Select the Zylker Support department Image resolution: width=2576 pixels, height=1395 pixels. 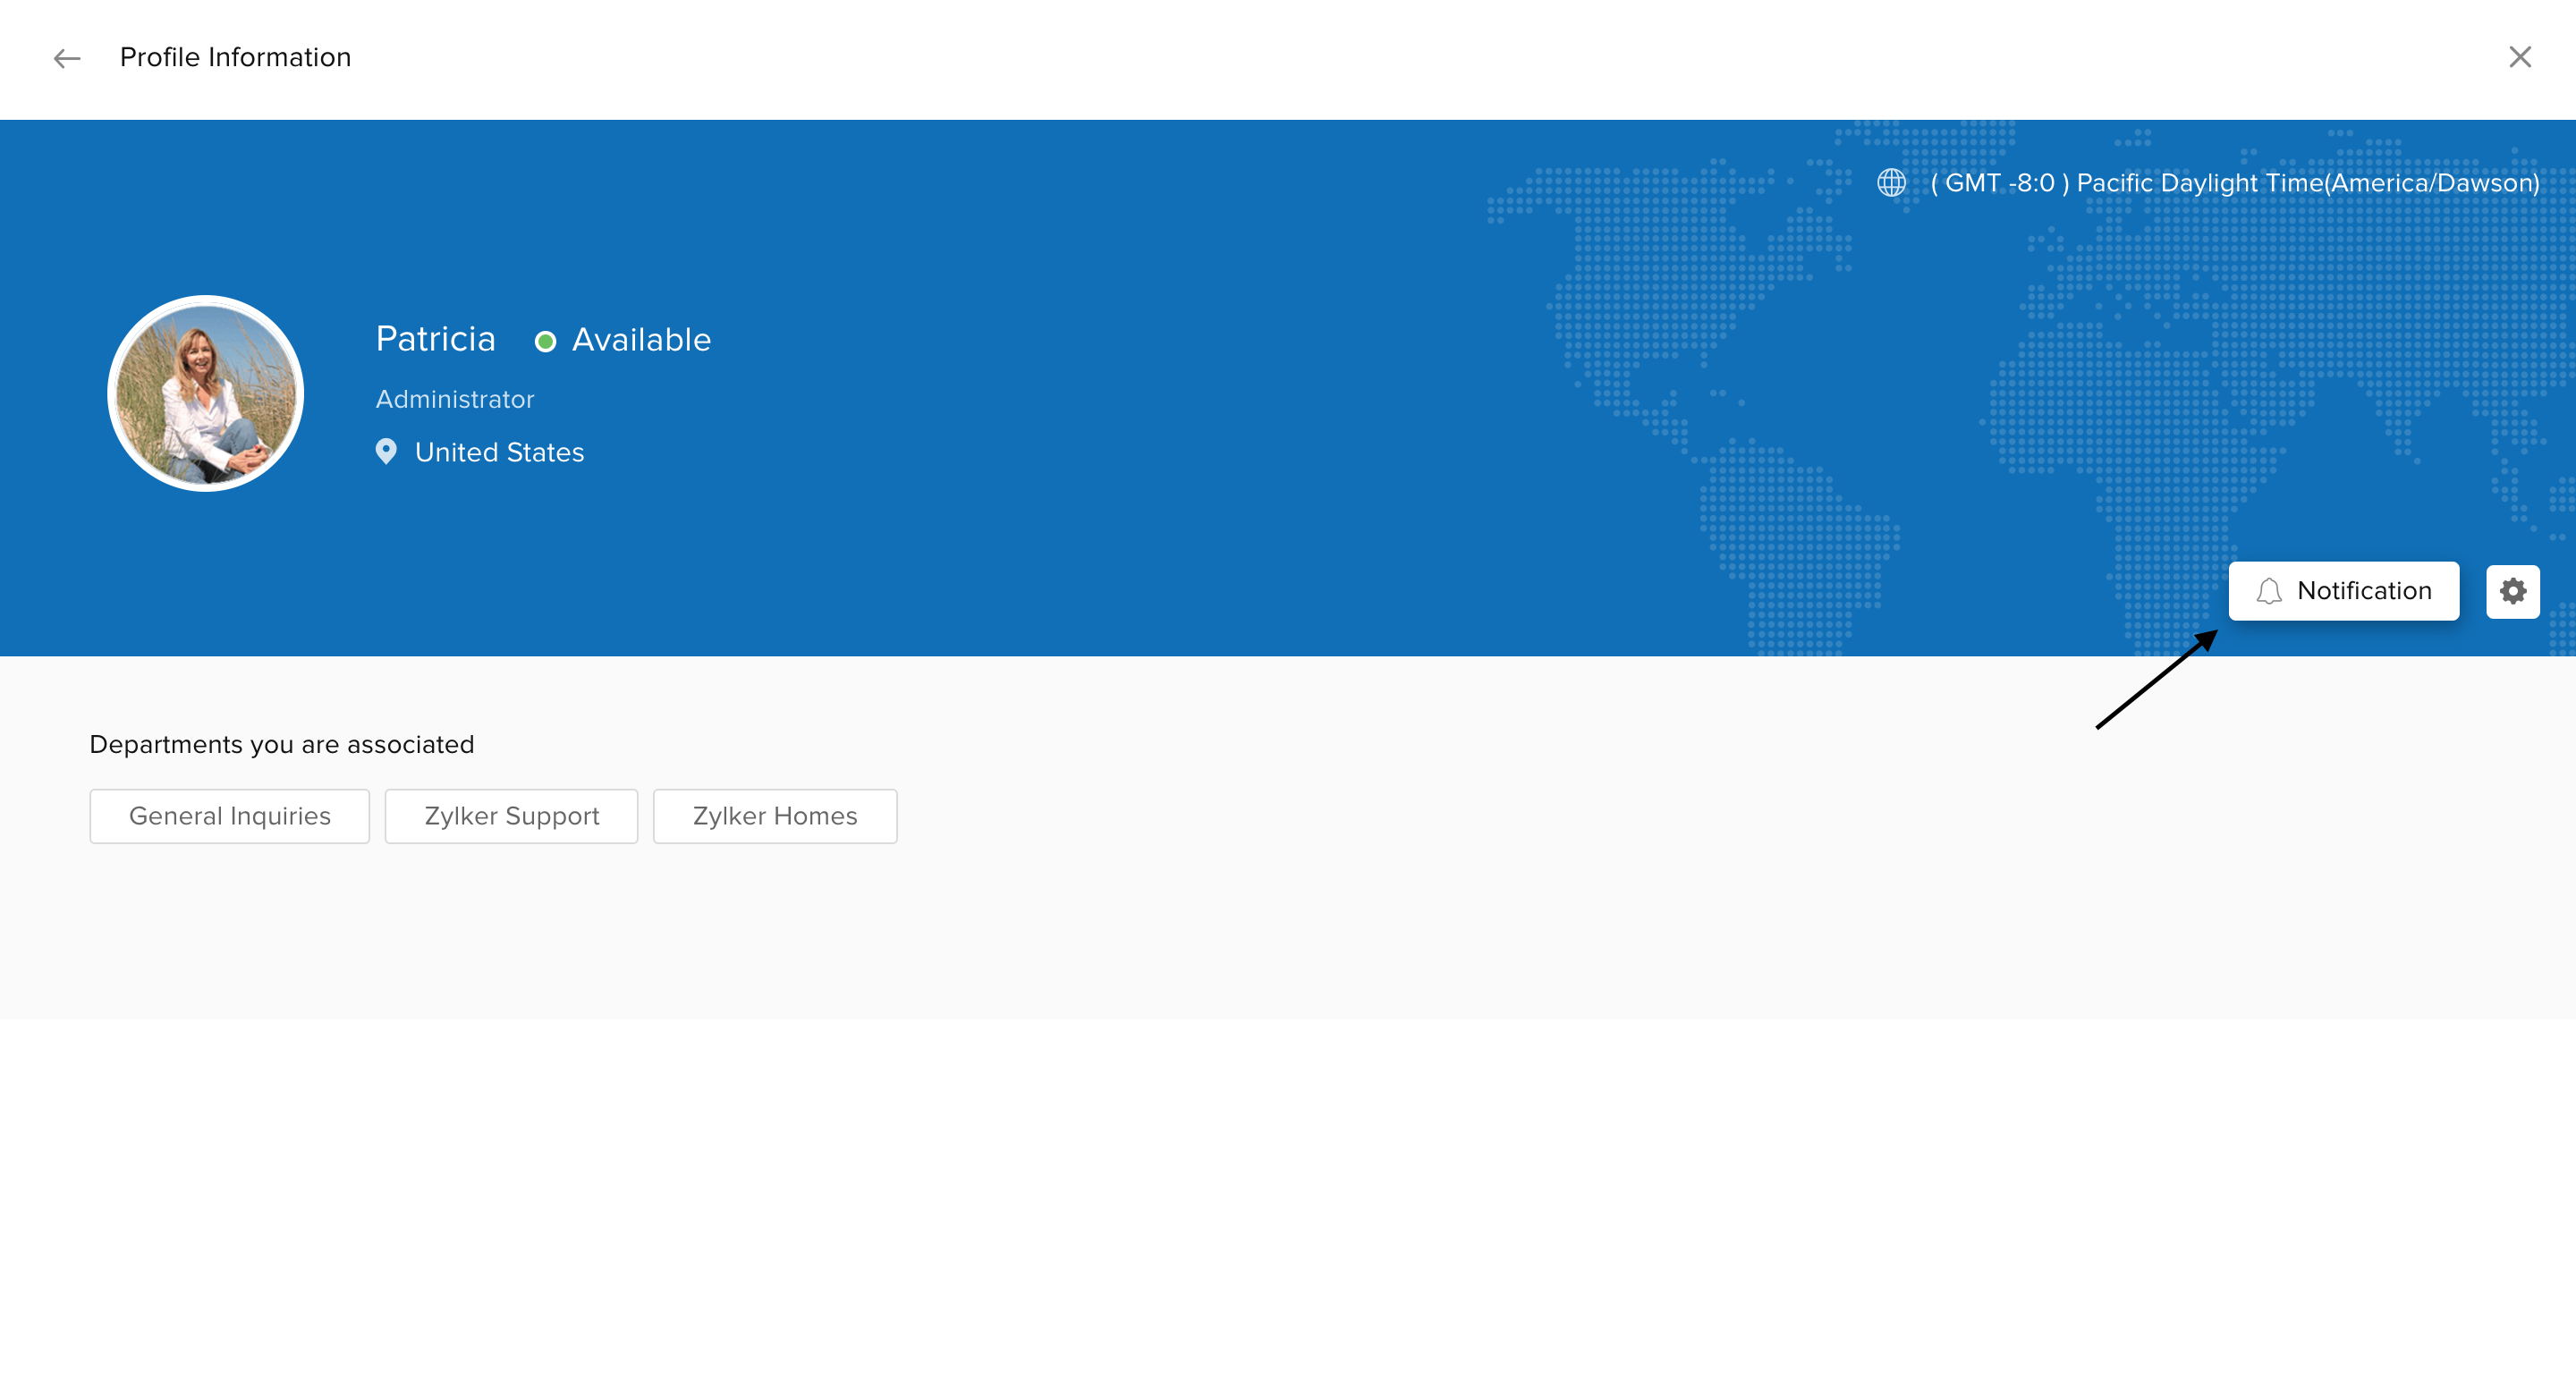(511, 816)
